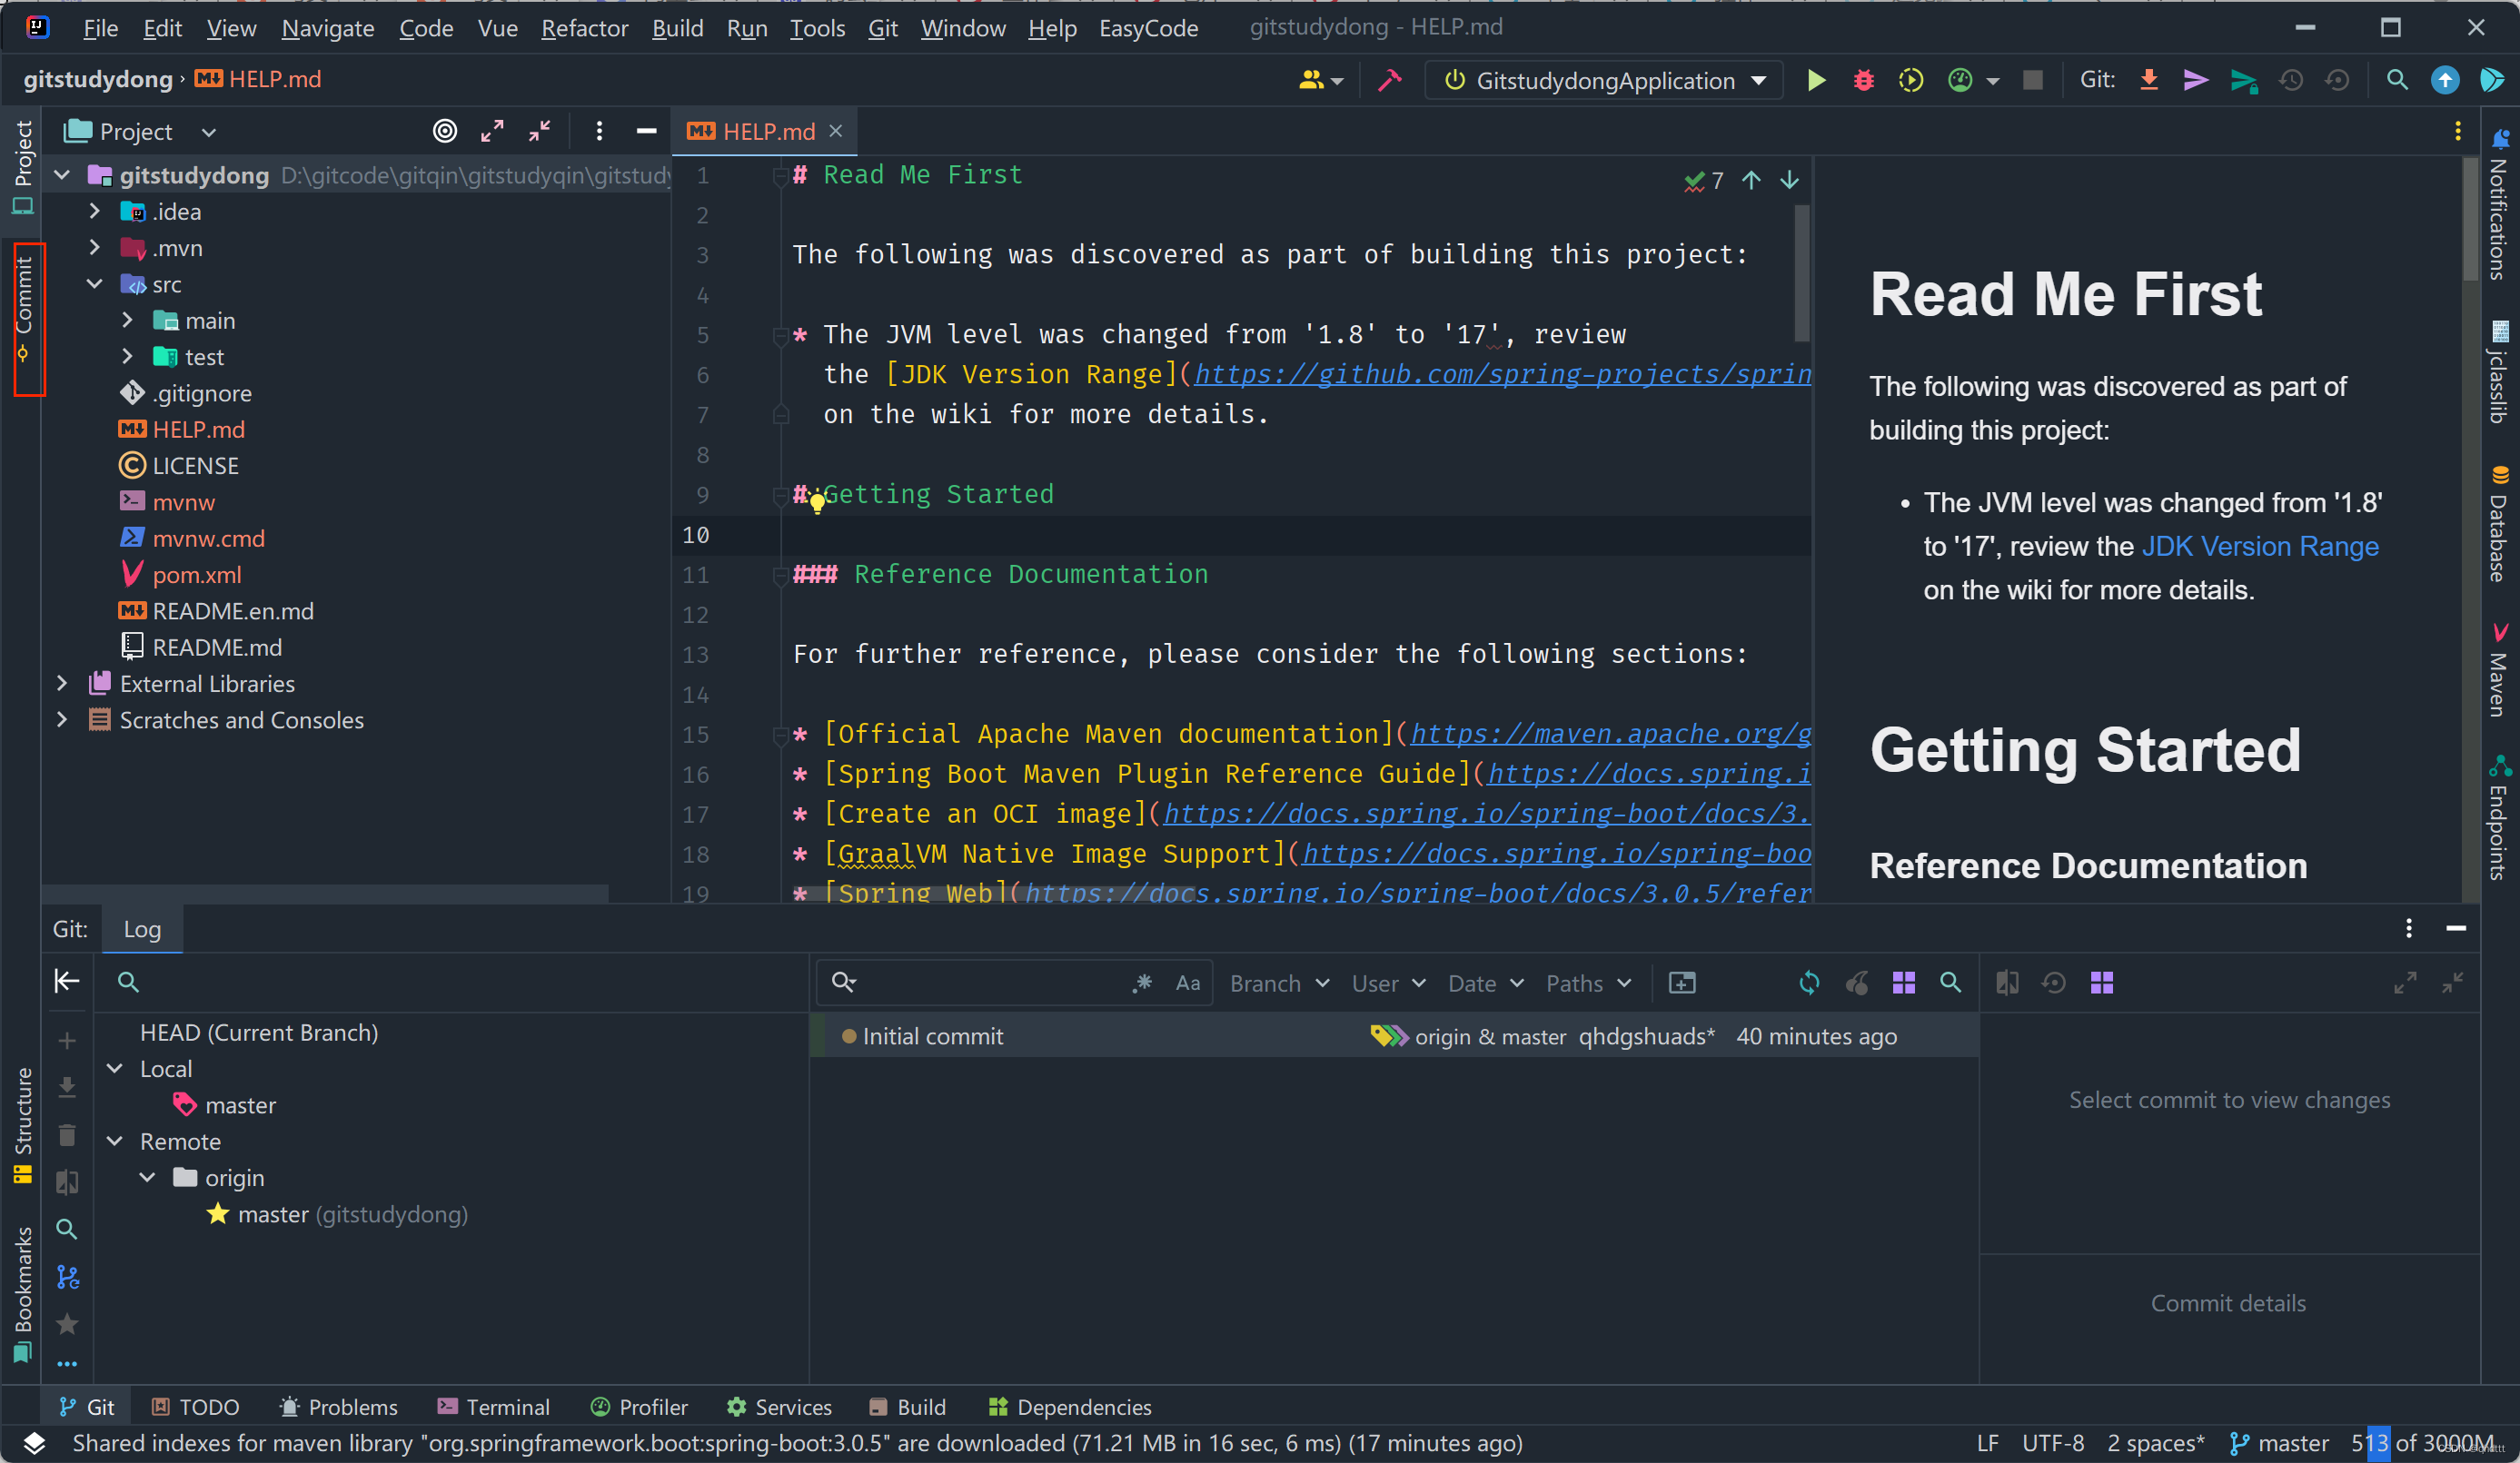Toggle regex search in Git log filter
Screen dimensions: 2520x1463
1142,983
